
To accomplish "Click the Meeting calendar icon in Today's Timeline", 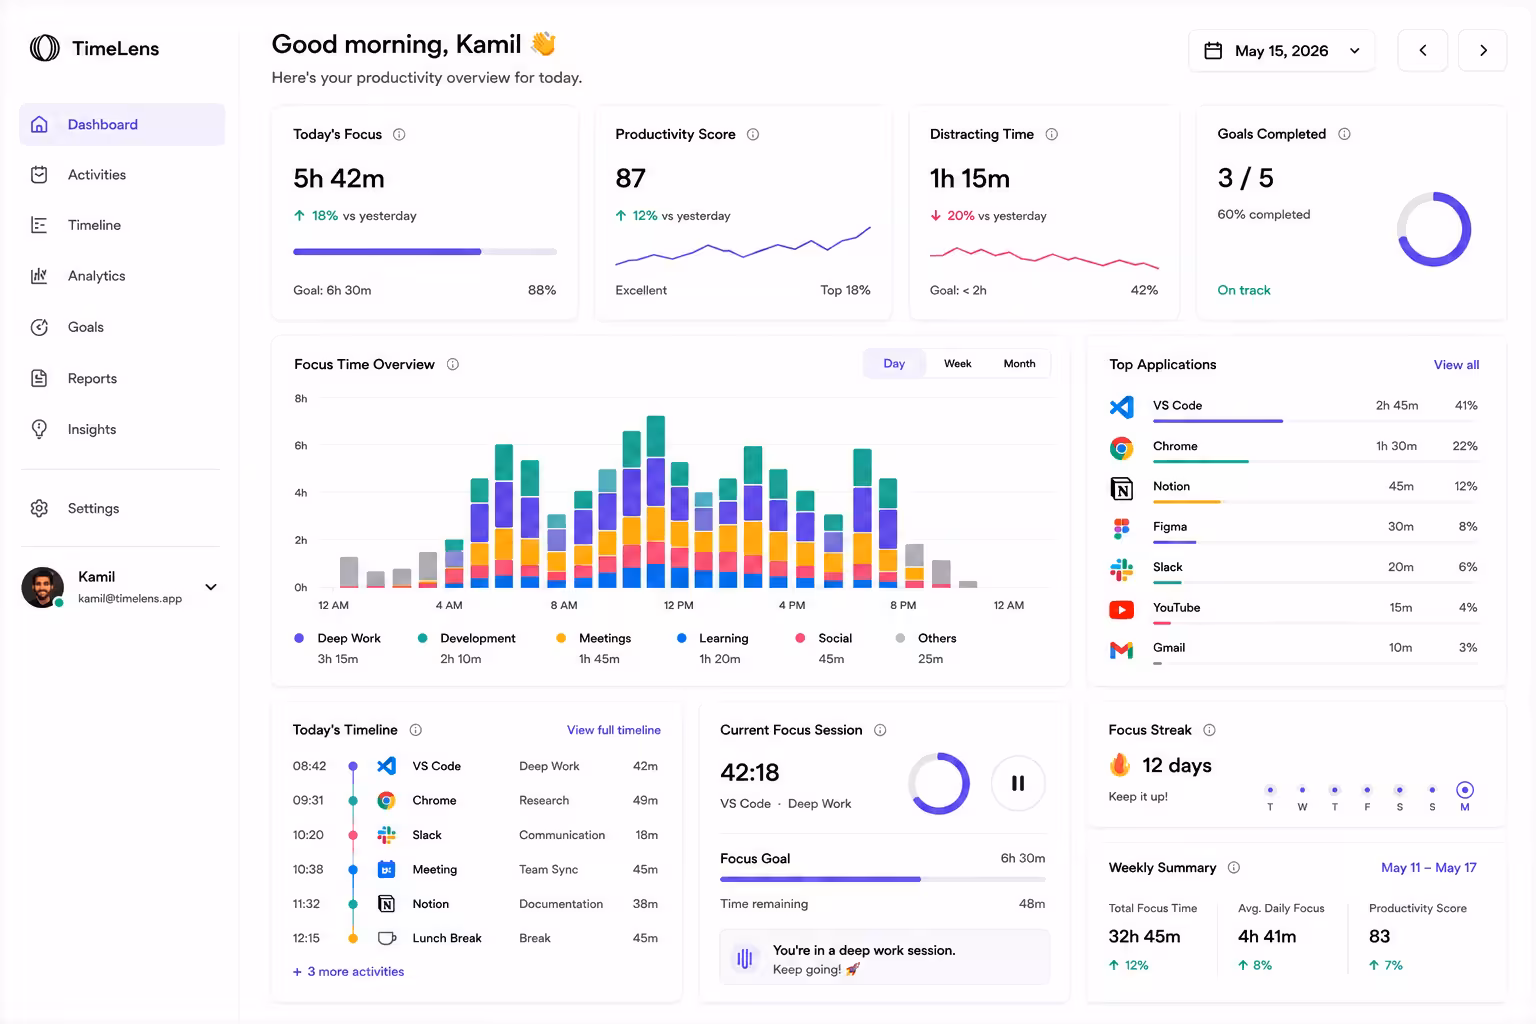I will tap(386, 869).
